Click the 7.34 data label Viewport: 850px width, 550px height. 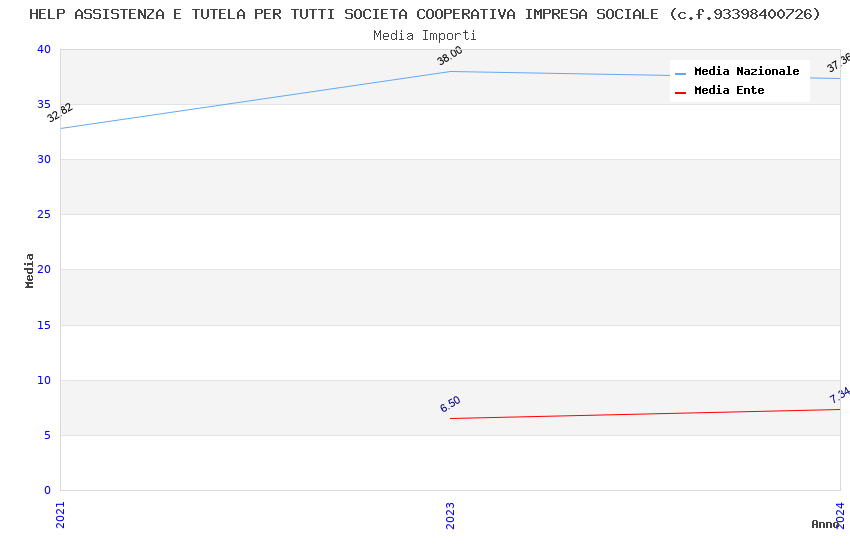point(839,395)
